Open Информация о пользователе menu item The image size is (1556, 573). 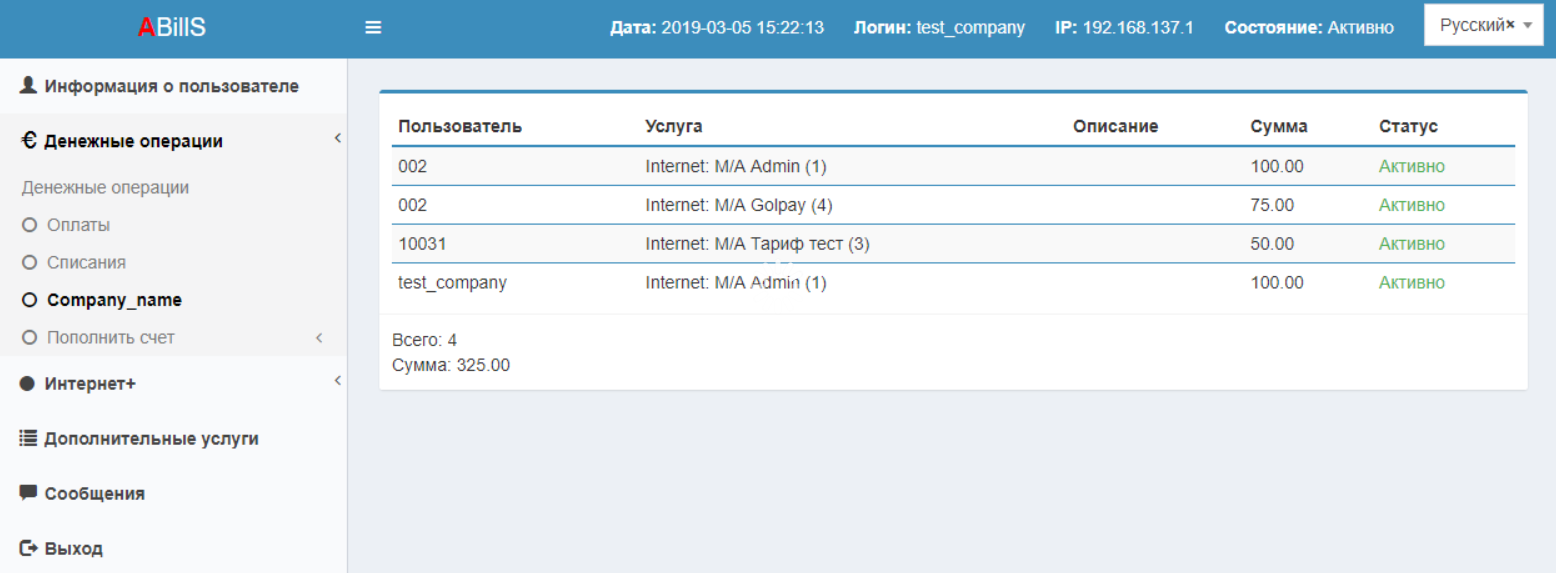(x=171, y=87)
